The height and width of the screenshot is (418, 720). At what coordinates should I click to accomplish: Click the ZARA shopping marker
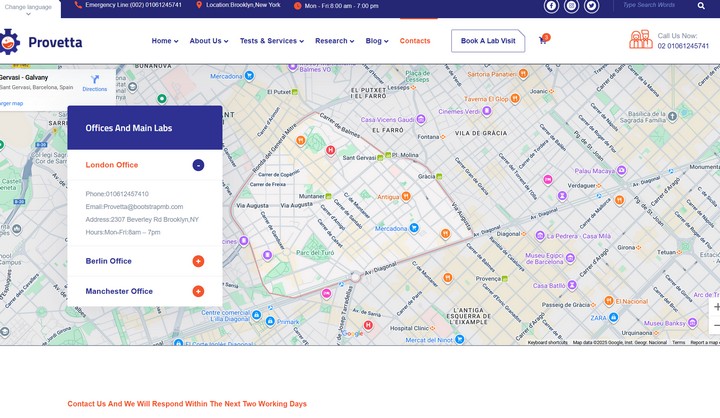pos(613,317)
